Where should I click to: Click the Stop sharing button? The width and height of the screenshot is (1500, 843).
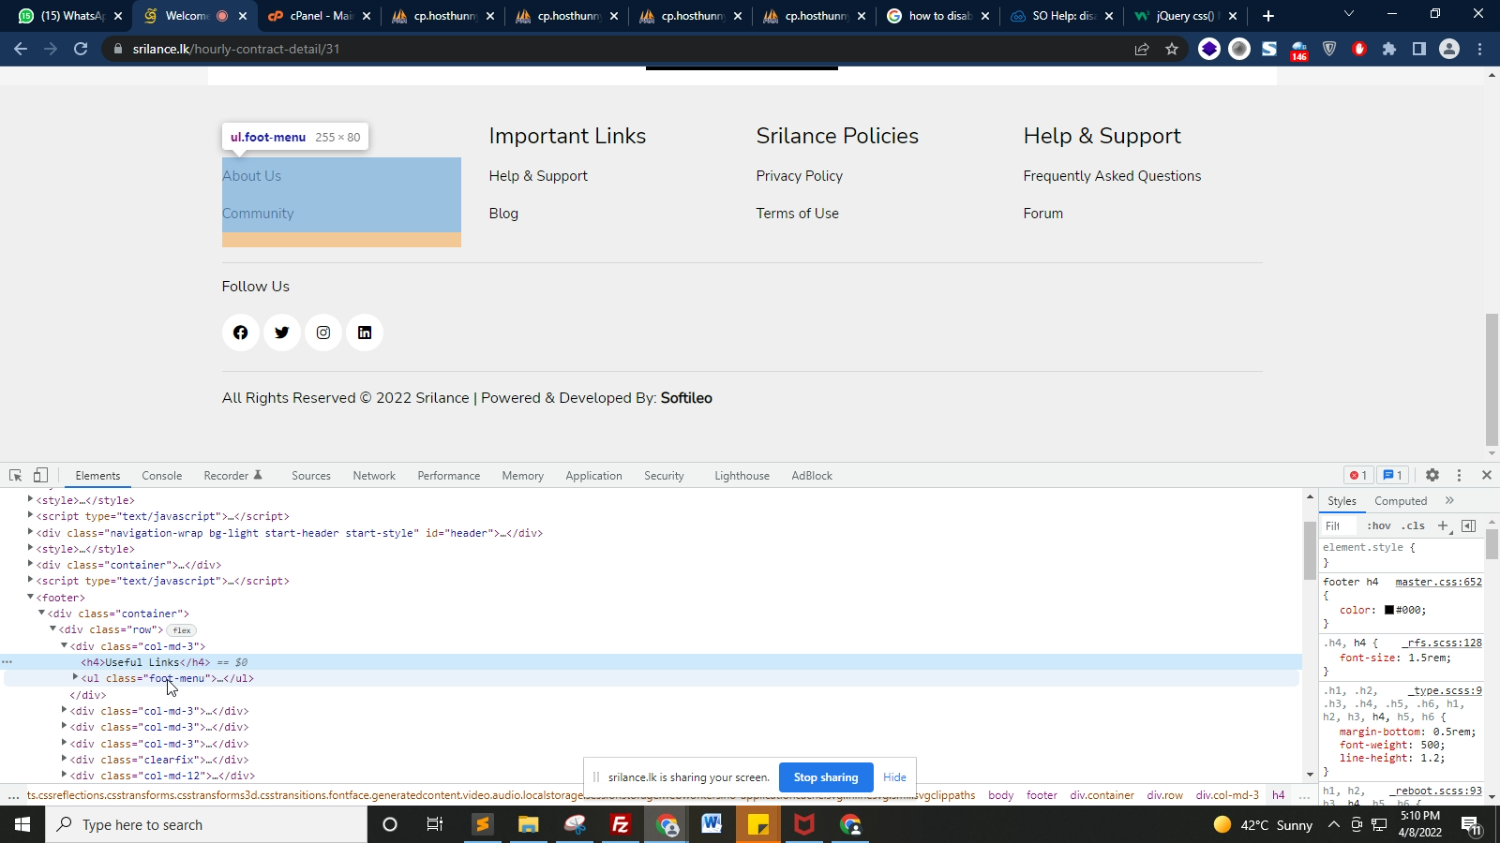pyautogui.click(x=825, y=777)
